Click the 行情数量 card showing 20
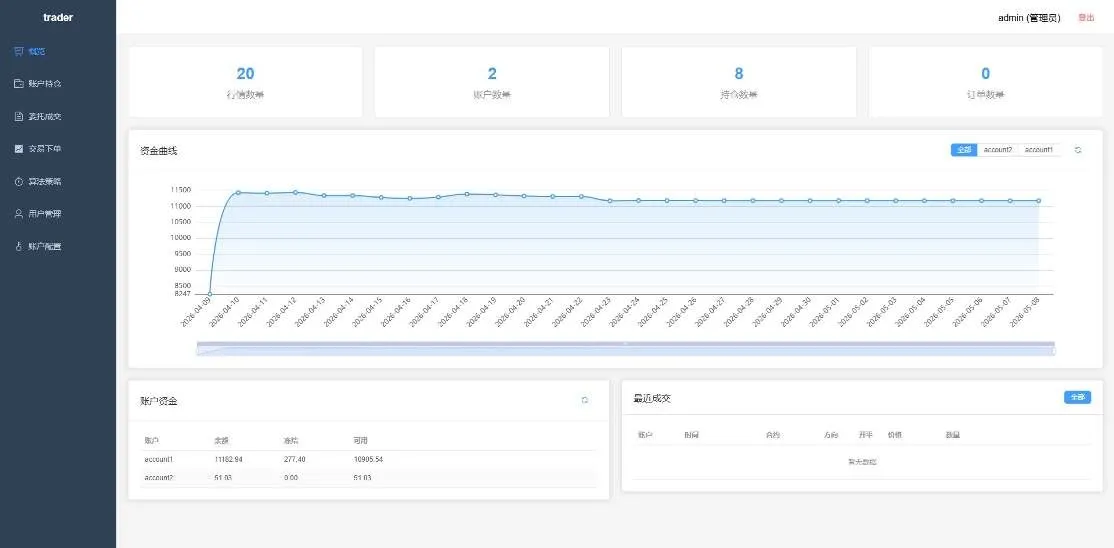This screenshot has width=1114, height=548. coord(245,82)
